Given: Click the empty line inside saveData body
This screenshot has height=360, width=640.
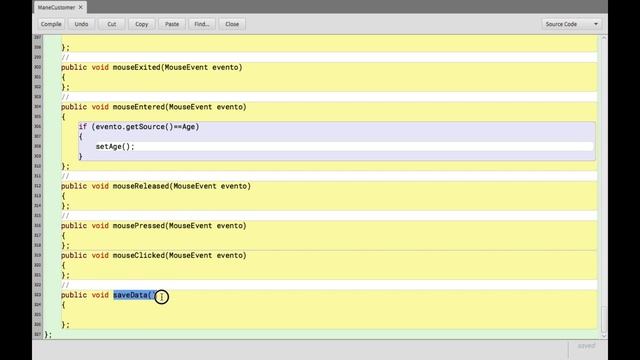Looking at the screenshot, I should [329, 315].
